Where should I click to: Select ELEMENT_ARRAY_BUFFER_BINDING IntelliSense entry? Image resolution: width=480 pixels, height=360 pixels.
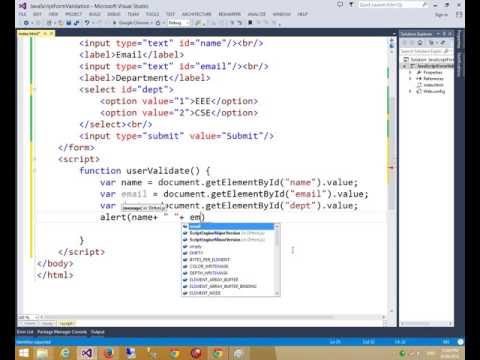coord(223,286)
